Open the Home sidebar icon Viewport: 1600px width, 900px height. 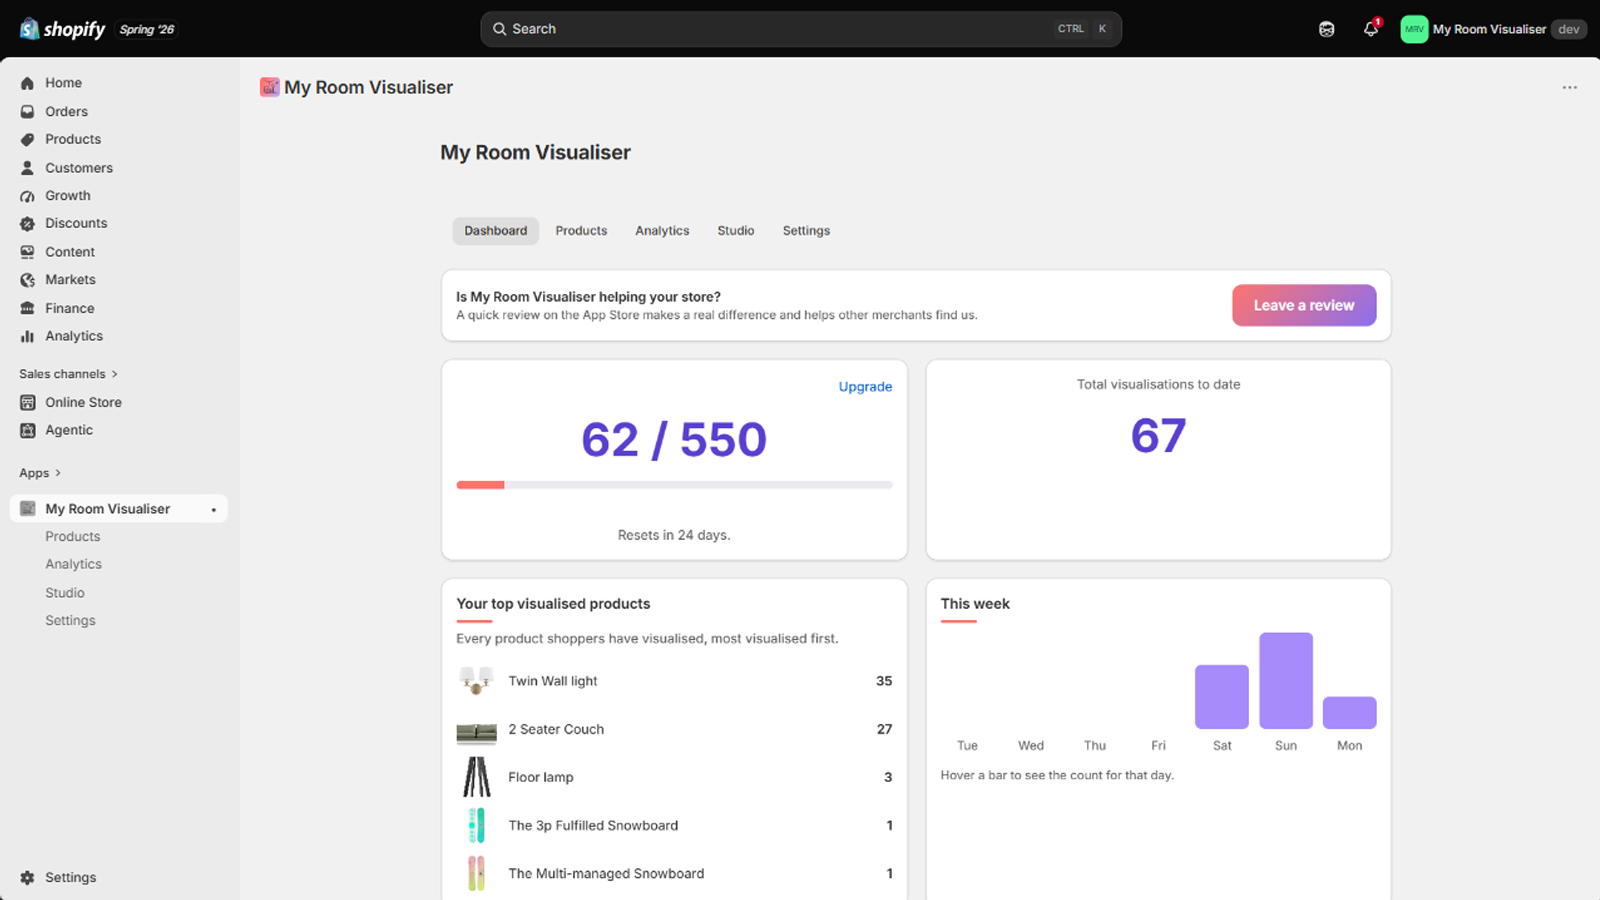(x=27, y=83)
